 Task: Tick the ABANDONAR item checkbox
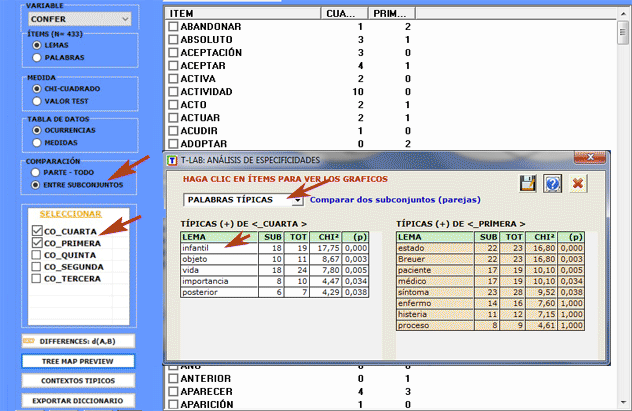[x=173, y=27]
